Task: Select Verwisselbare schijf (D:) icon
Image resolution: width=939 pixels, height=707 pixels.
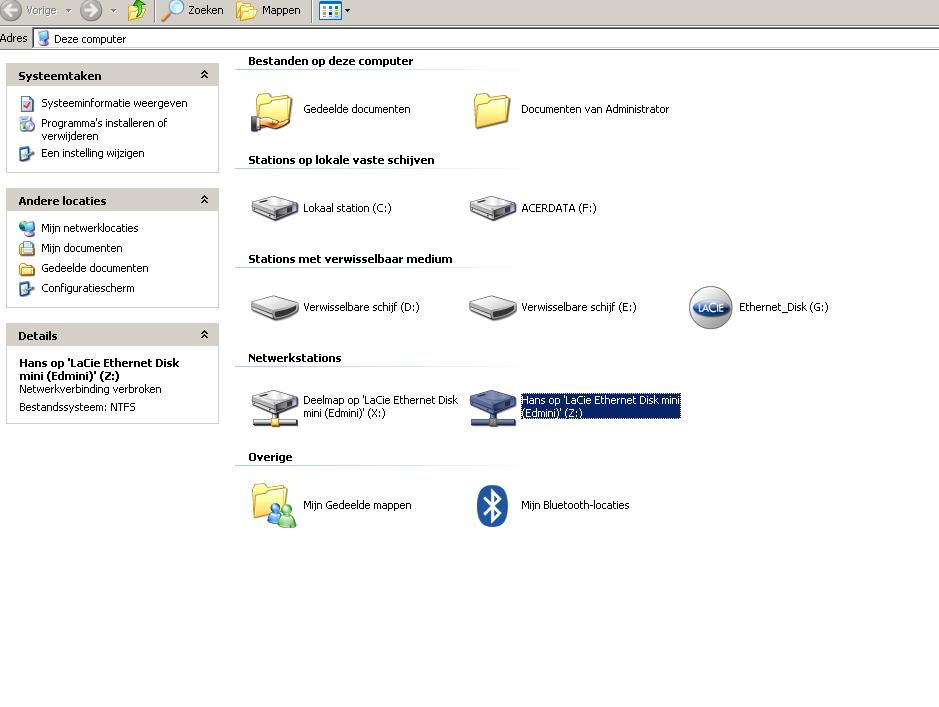Action: [x=274, y=307]
